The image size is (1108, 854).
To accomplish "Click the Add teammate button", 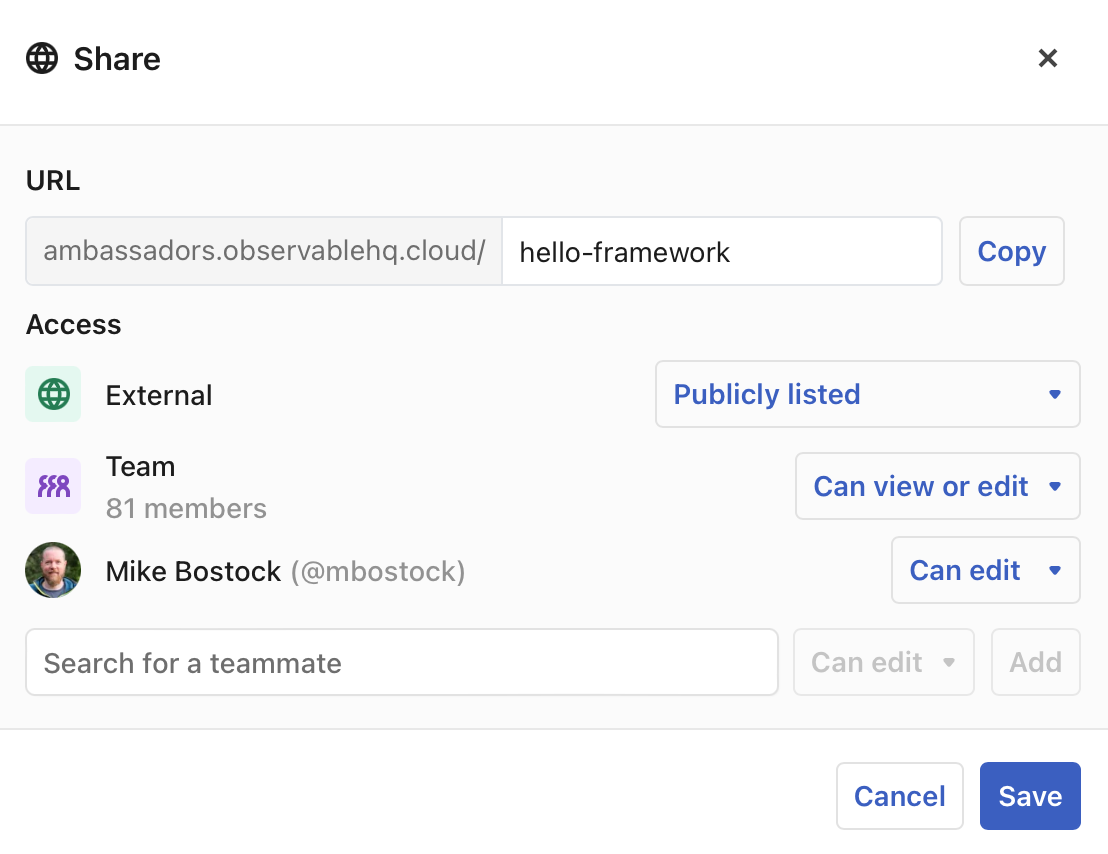I will click(1035, 662).
